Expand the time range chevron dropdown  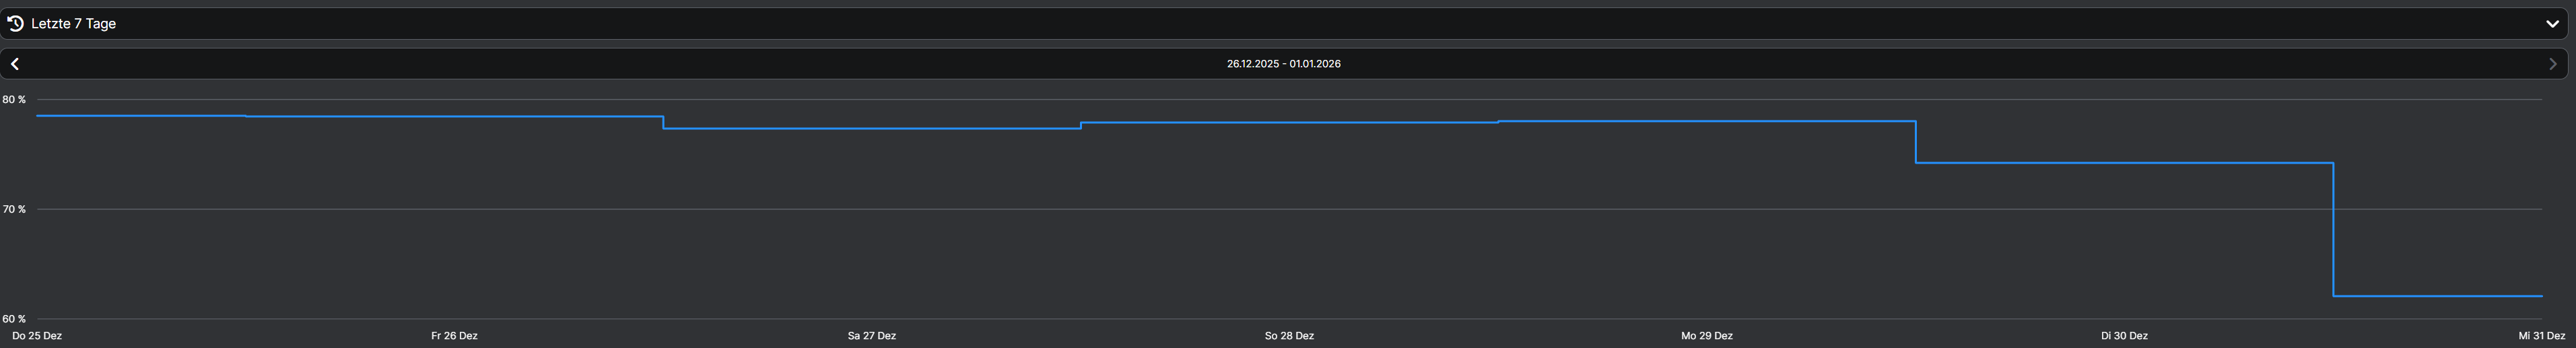2552,23
